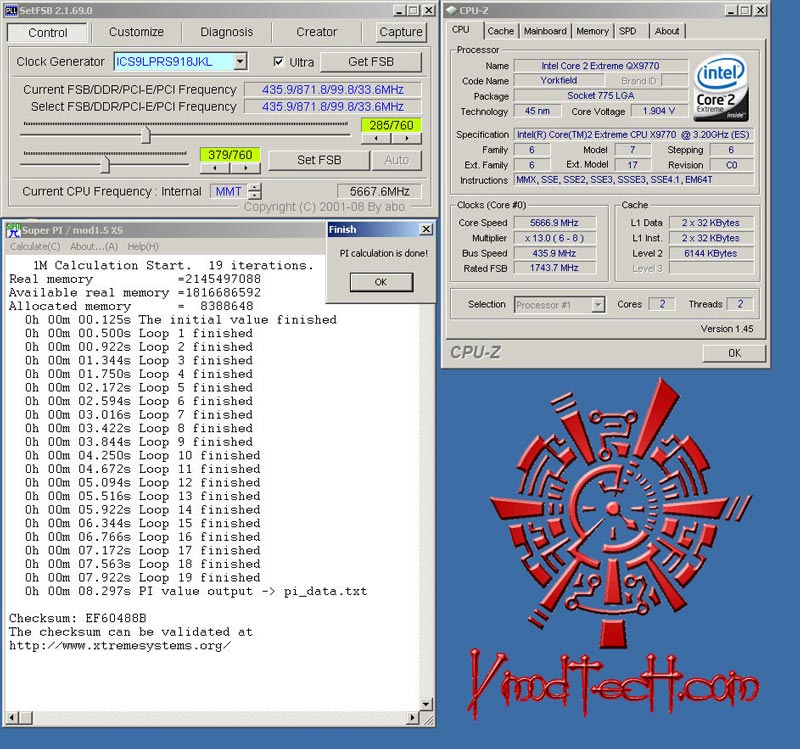Click OK in the Finish dialog

pyautogui.click(x=381, y=282)
